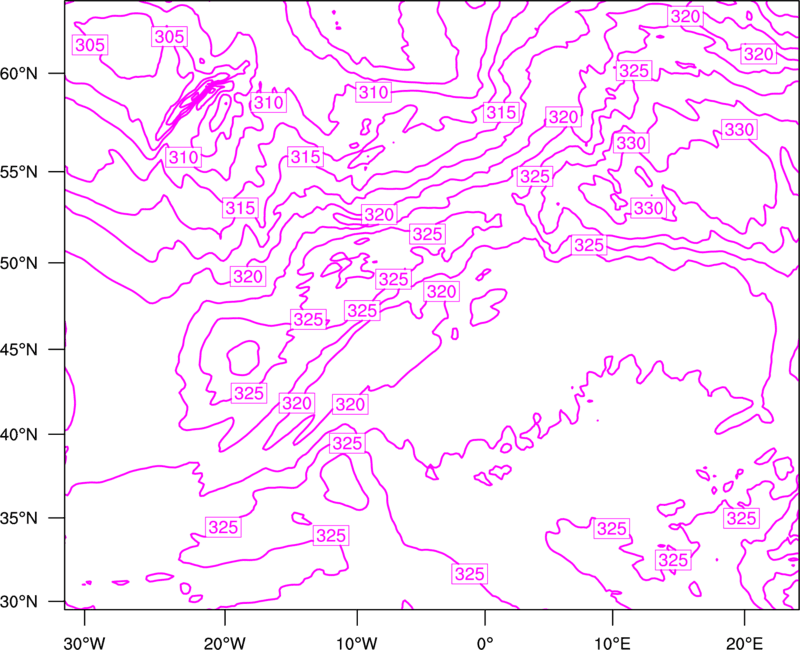800x650 pixels.
Task: Click the 30°W longitude axis label
Action: (84, 642)
